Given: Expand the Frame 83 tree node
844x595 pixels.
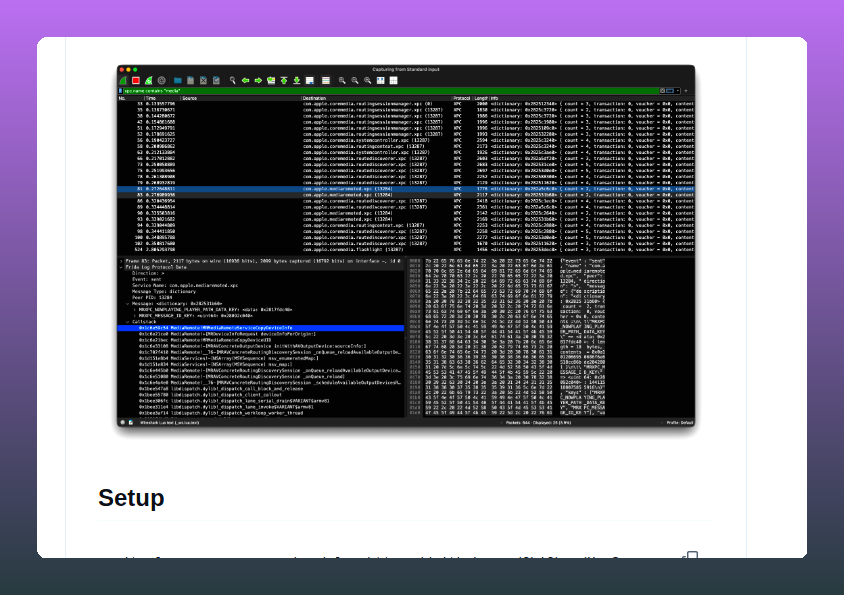Looking at the screenshot, I should click(x=121, y=261).
